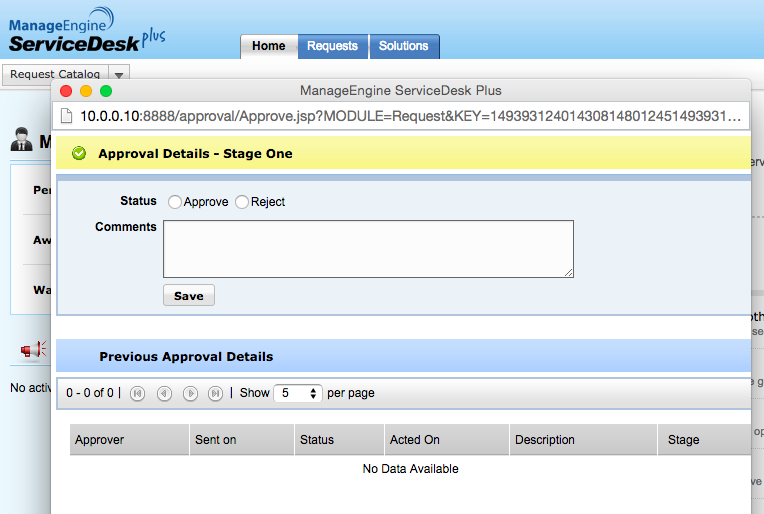Sort by the Stage column header
The height and width of the screenshot is (514, 764).
tap(704, 440)
